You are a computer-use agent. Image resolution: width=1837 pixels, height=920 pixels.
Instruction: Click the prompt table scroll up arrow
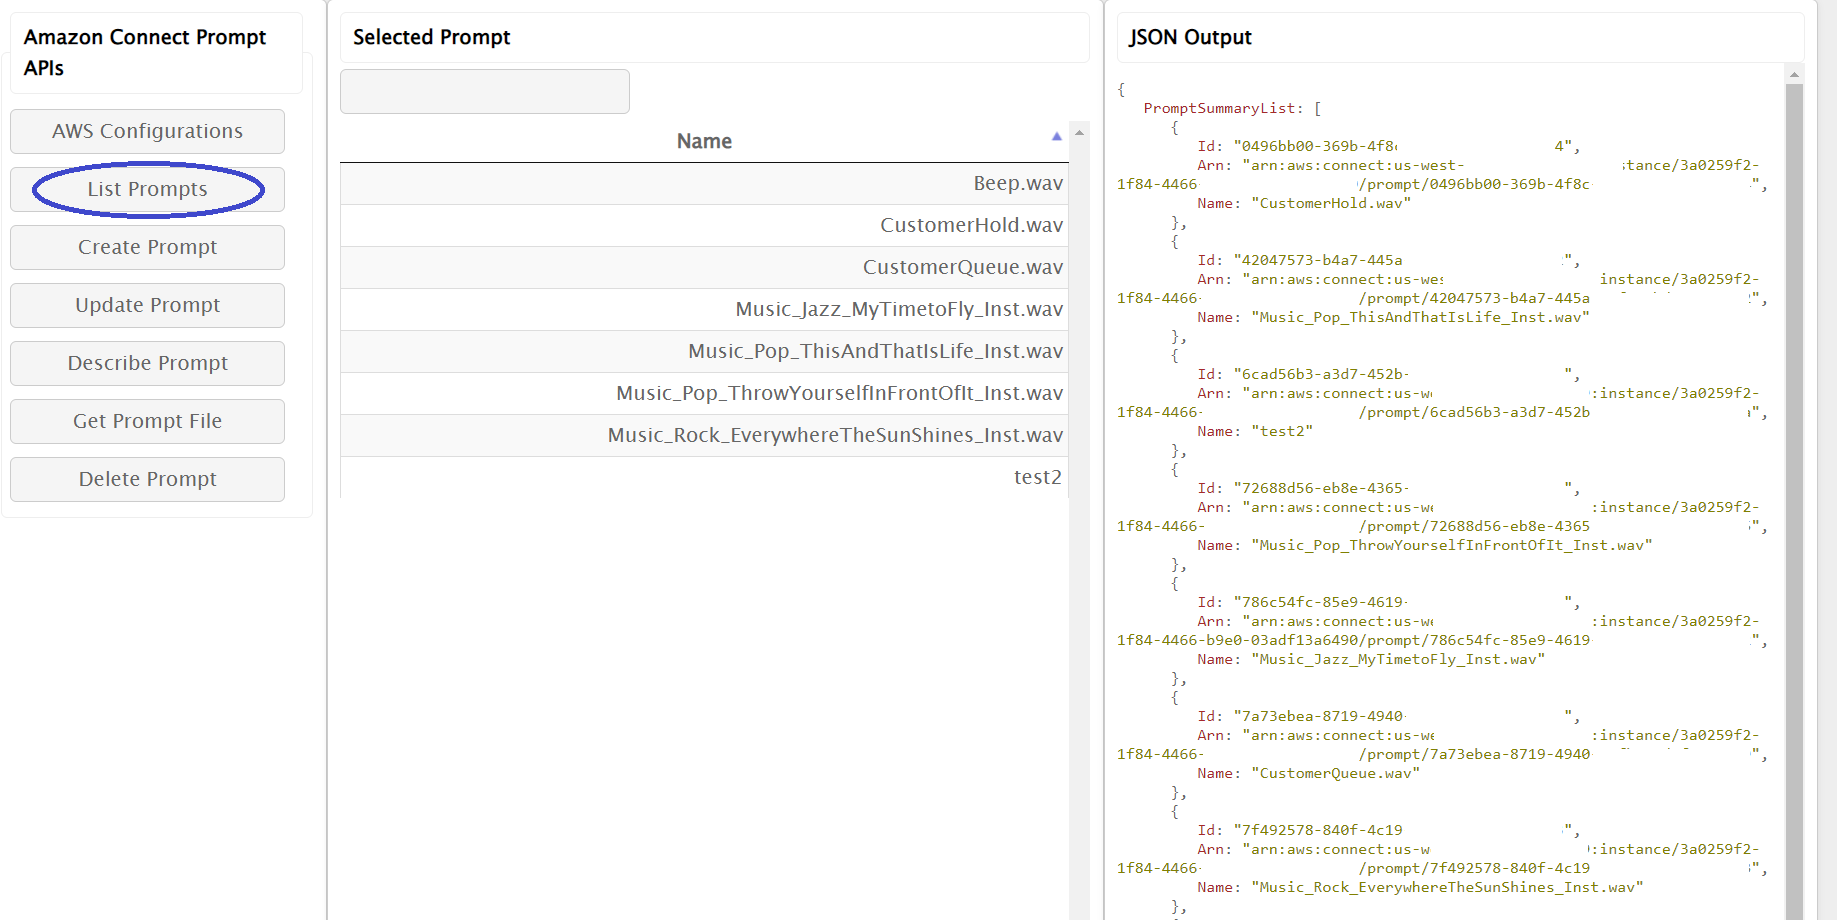pyautogui.click(x=1079, y=132)
